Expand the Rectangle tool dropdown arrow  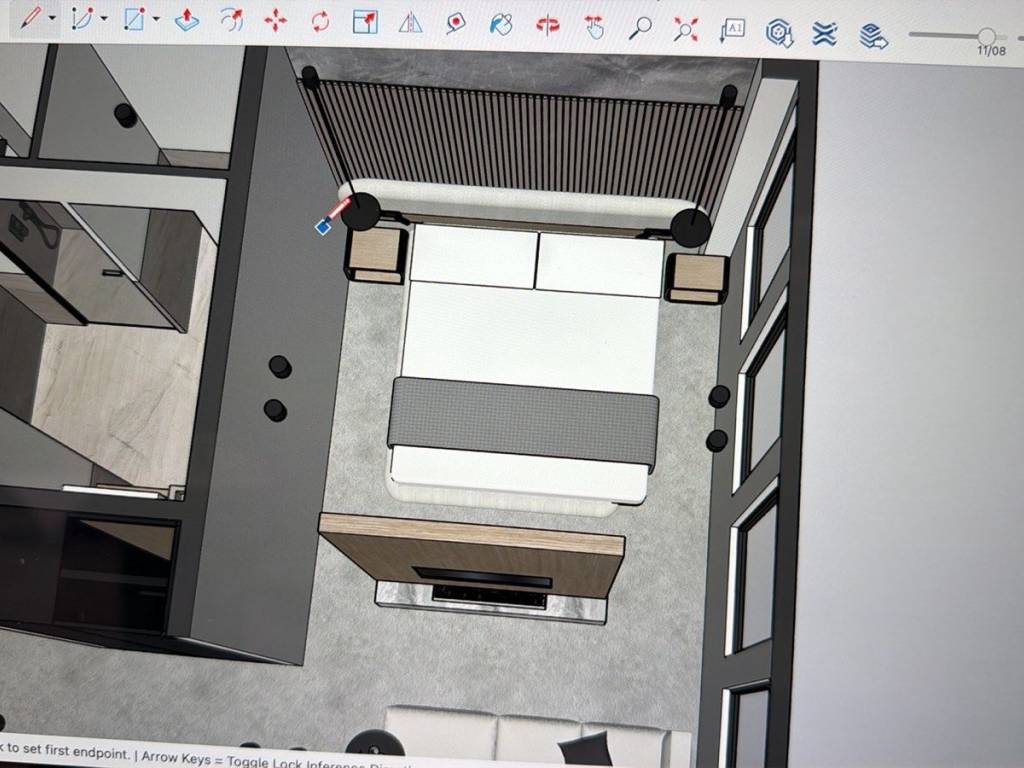(156, 19)
